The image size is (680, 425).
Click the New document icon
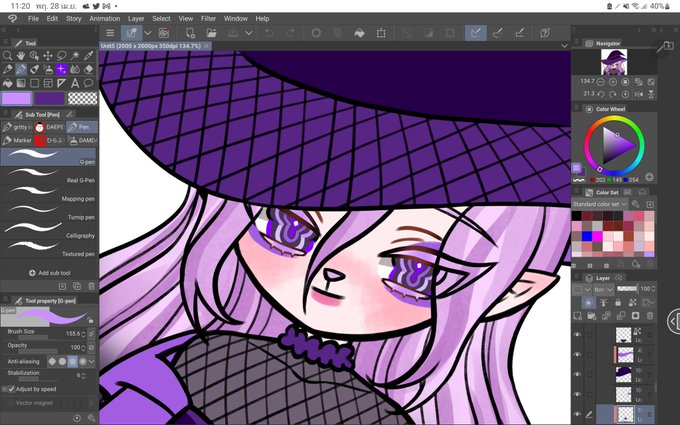tap(190, 33)
